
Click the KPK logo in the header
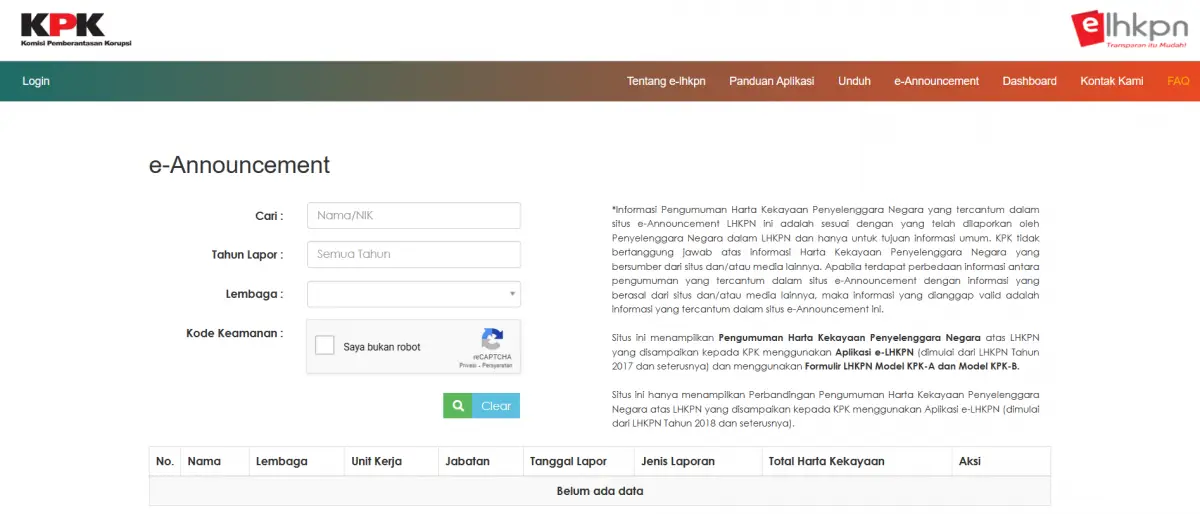pos(76,30)
